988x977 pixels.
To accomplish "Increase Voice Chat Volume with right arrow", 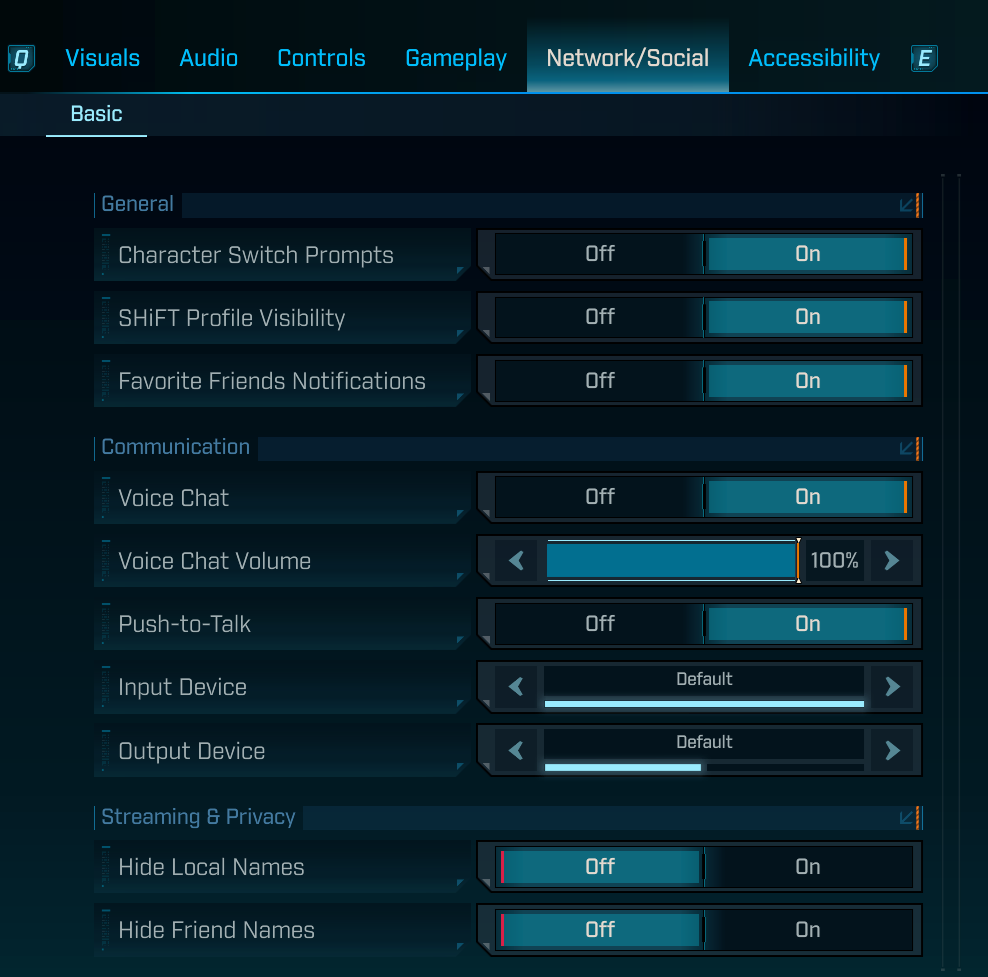I will [892, 561].
